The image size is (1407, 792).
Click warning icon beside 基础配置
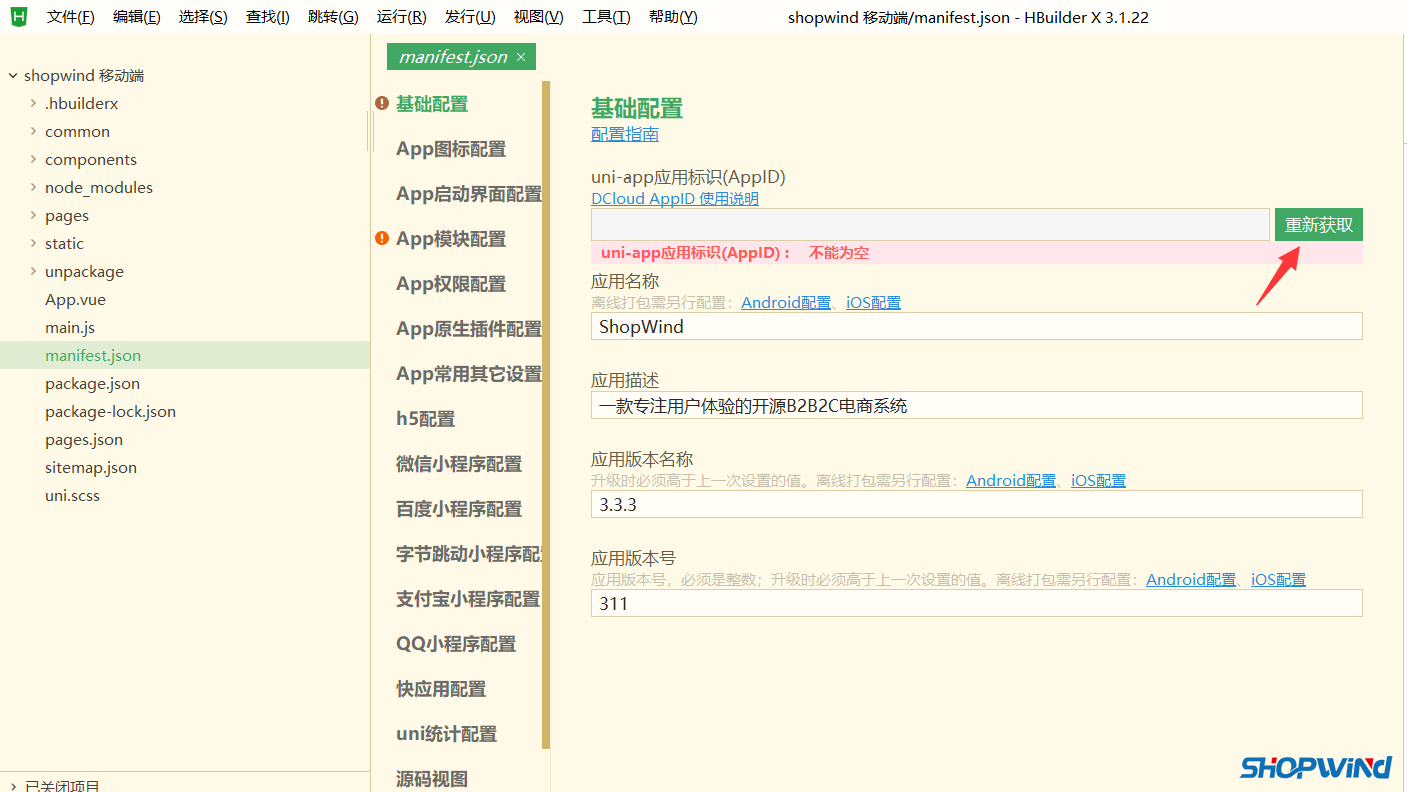pyautogui.click(x=382, y=103)
